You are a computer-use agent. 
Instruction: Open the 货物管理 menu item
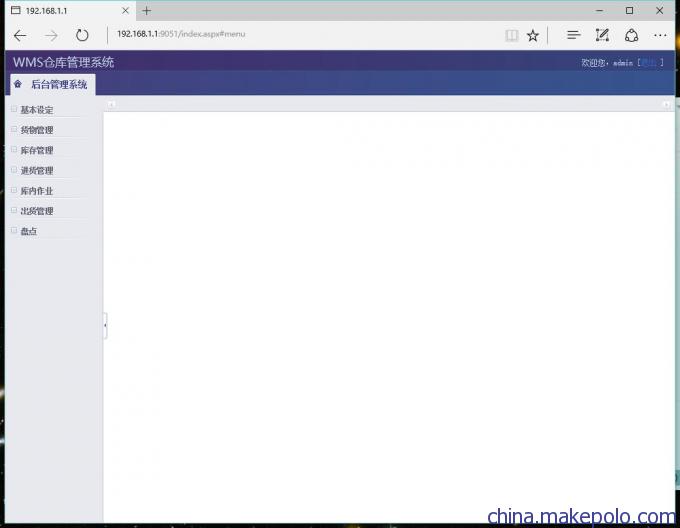[x=37, y=130]
